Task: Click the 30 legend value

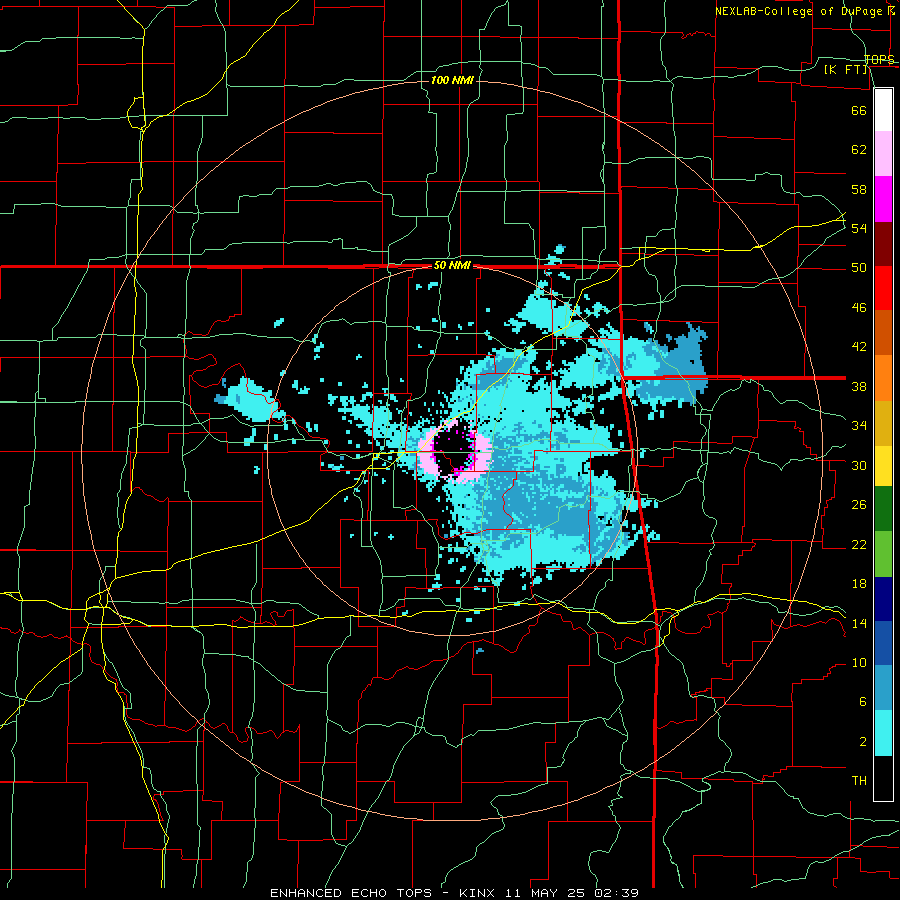Action: pyautogui.click(x=859, y=465)
